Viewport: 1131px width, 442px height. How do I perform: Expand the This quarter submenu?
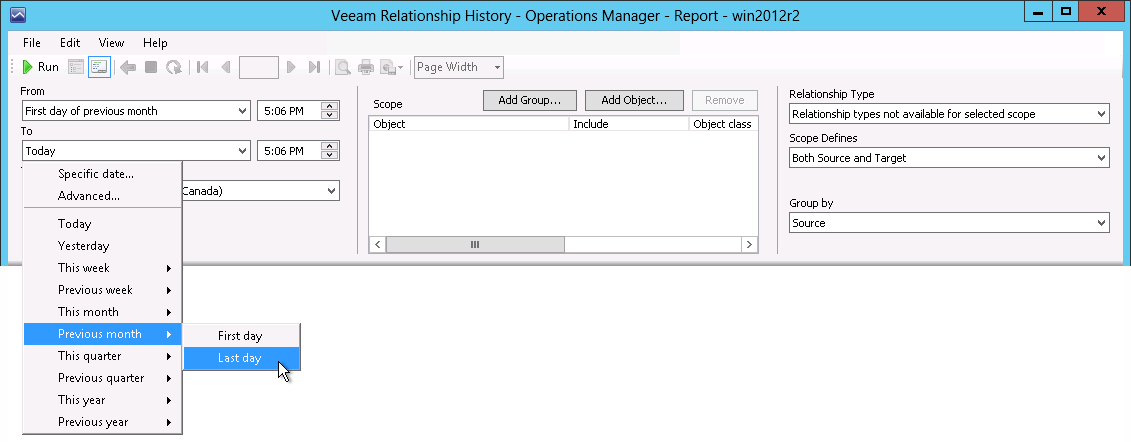click(102, 355)
